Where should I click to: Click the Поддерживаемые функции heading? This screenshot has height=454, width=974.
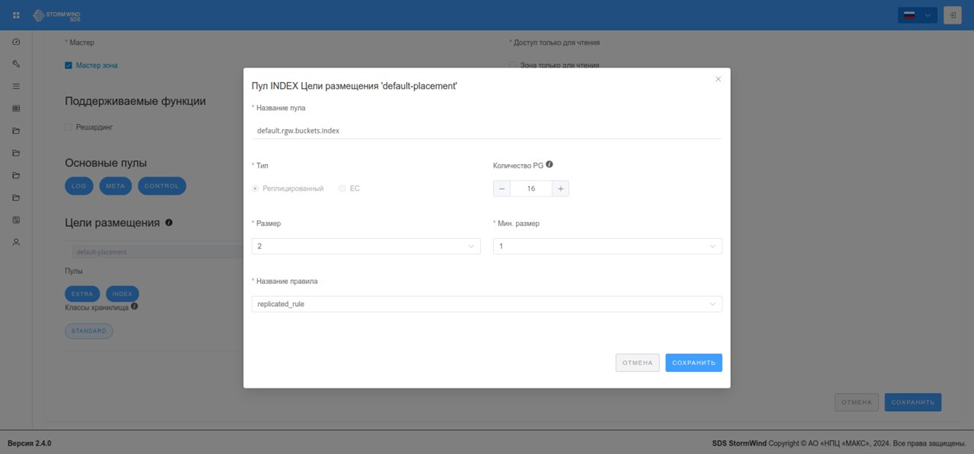point(135,101)
